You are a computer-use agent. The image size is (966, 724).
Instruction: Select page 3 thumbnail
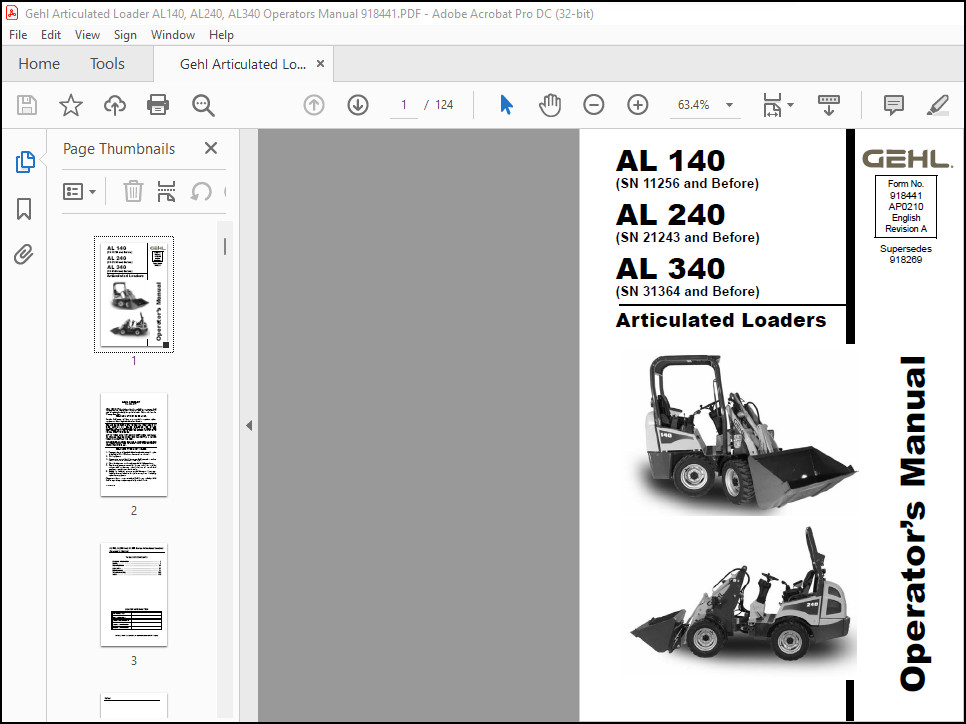point(134,595)
